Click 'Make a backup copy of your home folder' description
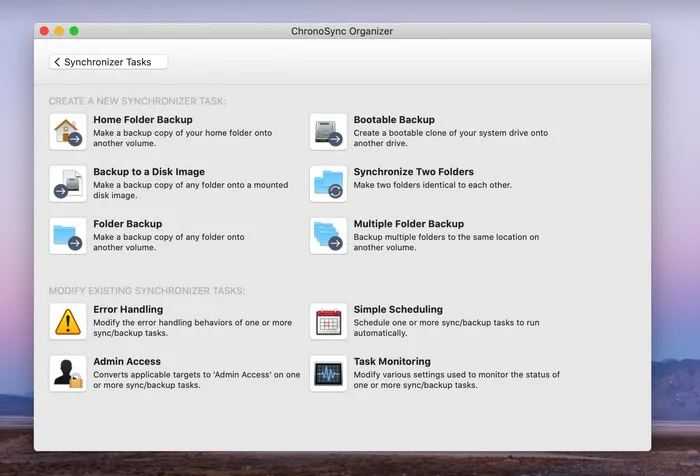 click(183, 138)
